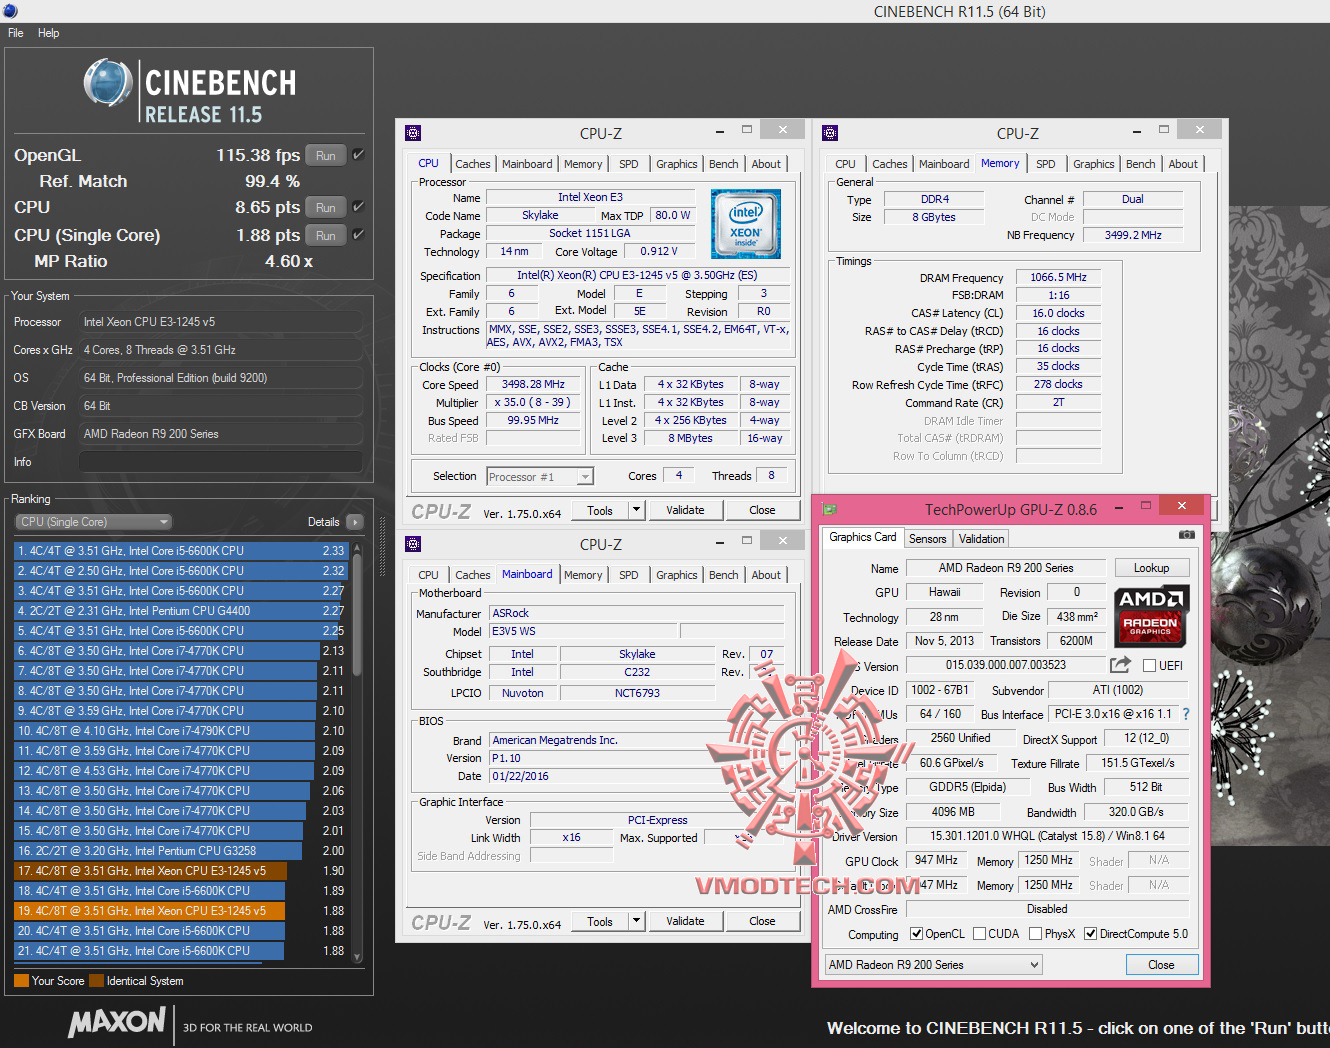Select ranking row 1 with score 2.33
The width and height of the screenshot is (1330, 1048).
coord(181,551)
